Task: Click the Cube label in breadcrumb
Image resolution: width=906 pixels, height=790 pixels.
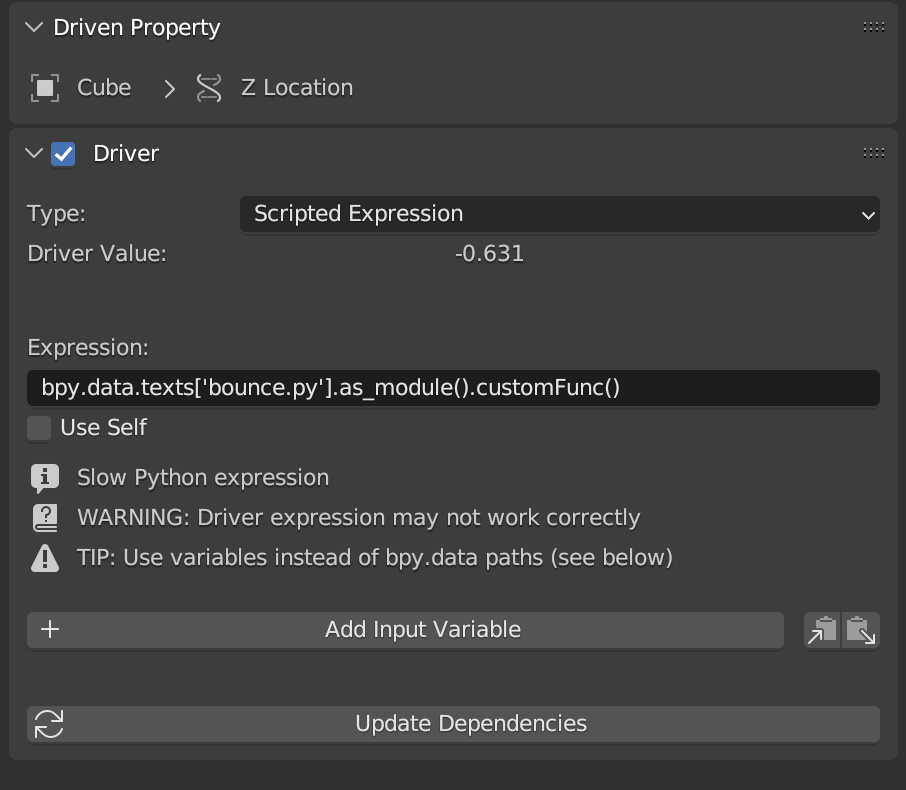Action: [104, 88]
